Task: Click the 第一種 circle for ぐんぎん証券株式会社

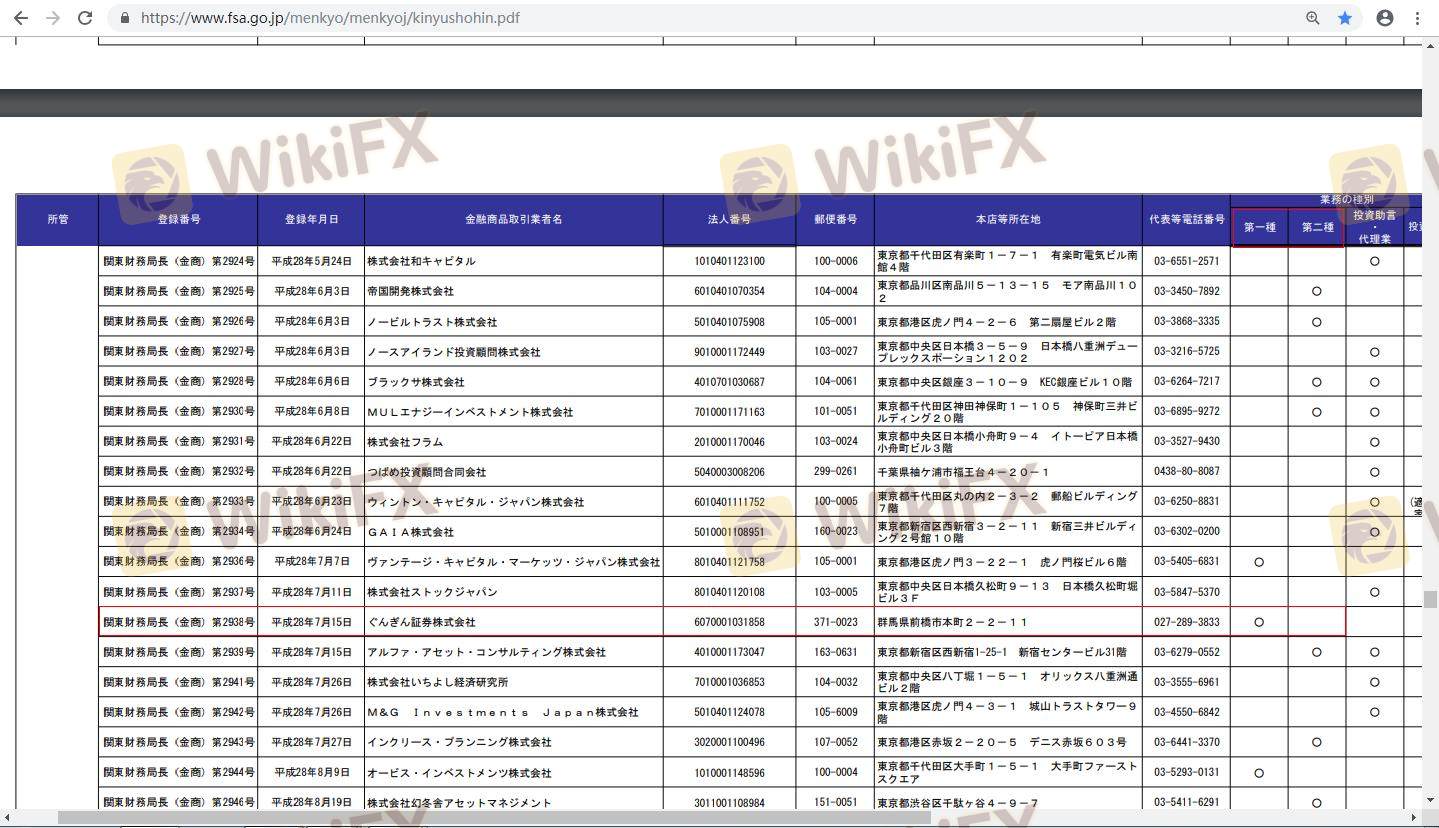Action: (x=1259, y=622)
